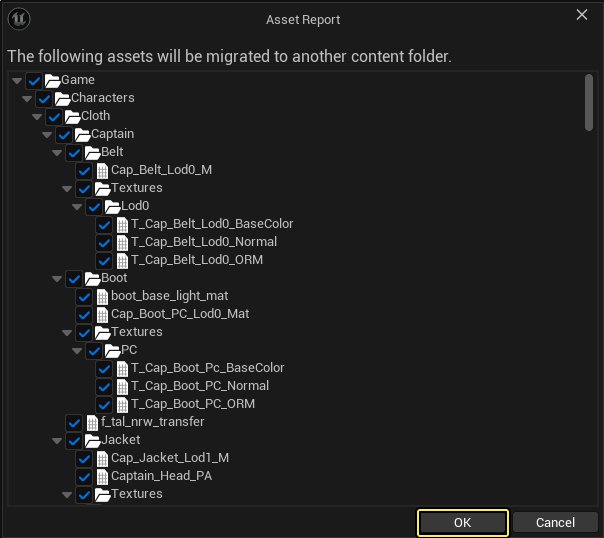The width and height of the screenshot is (604, 538).
Task: Click the Belt folder icon
Action: (x=92, y=153)
